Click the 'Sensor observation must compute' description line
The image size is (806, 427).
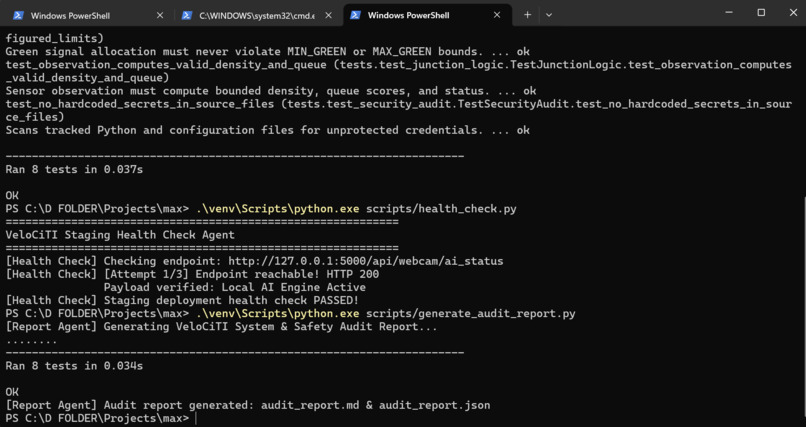coord(270,91)
